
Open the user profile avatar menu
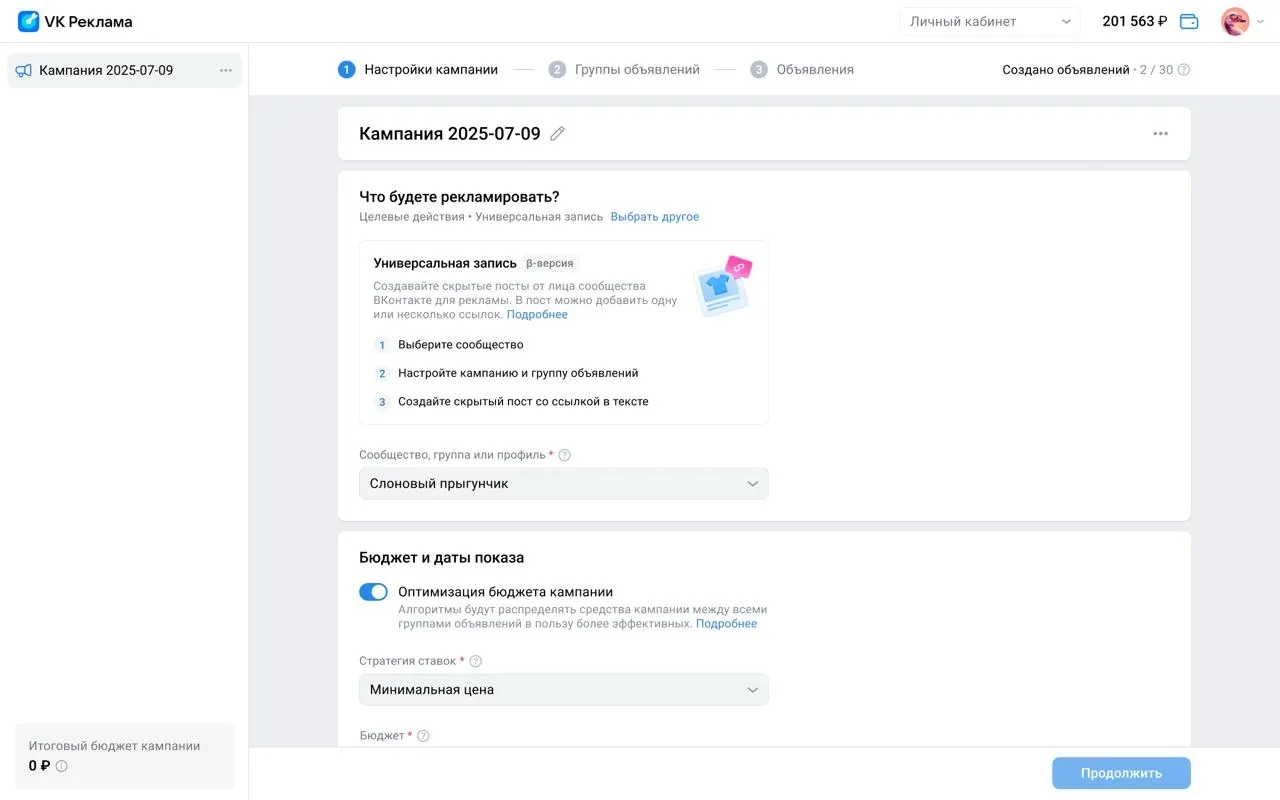click(1236, 21)
